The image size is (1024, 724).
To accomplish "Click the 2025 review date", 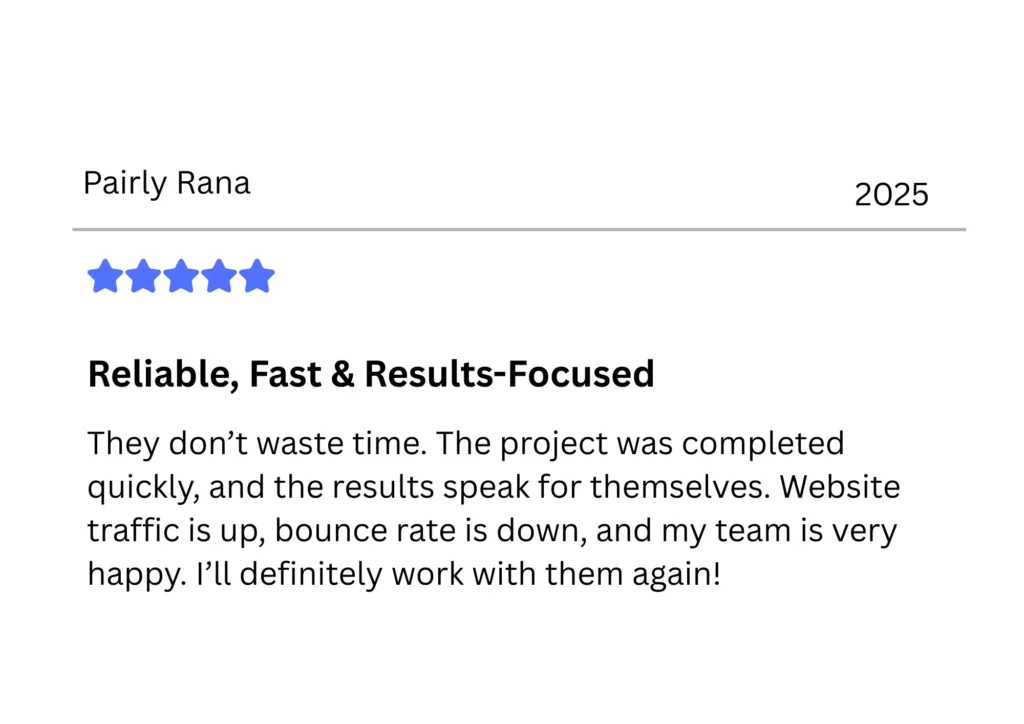I will 891,195.
